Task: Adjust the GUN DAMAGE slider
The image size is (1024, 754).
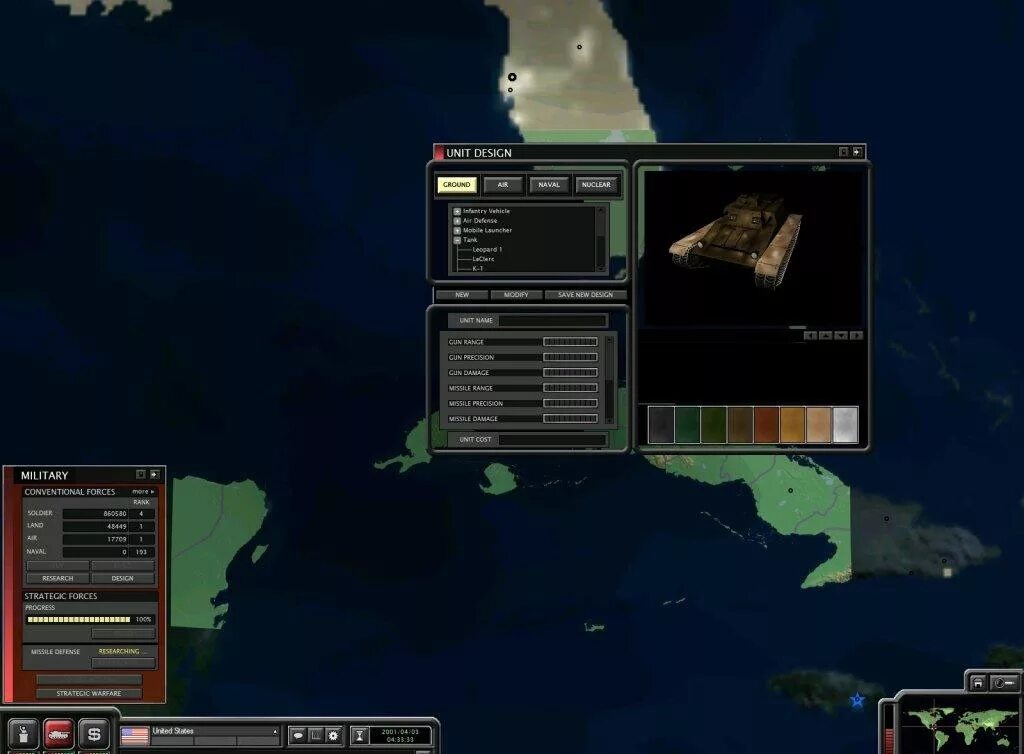Action: [570, 371]
